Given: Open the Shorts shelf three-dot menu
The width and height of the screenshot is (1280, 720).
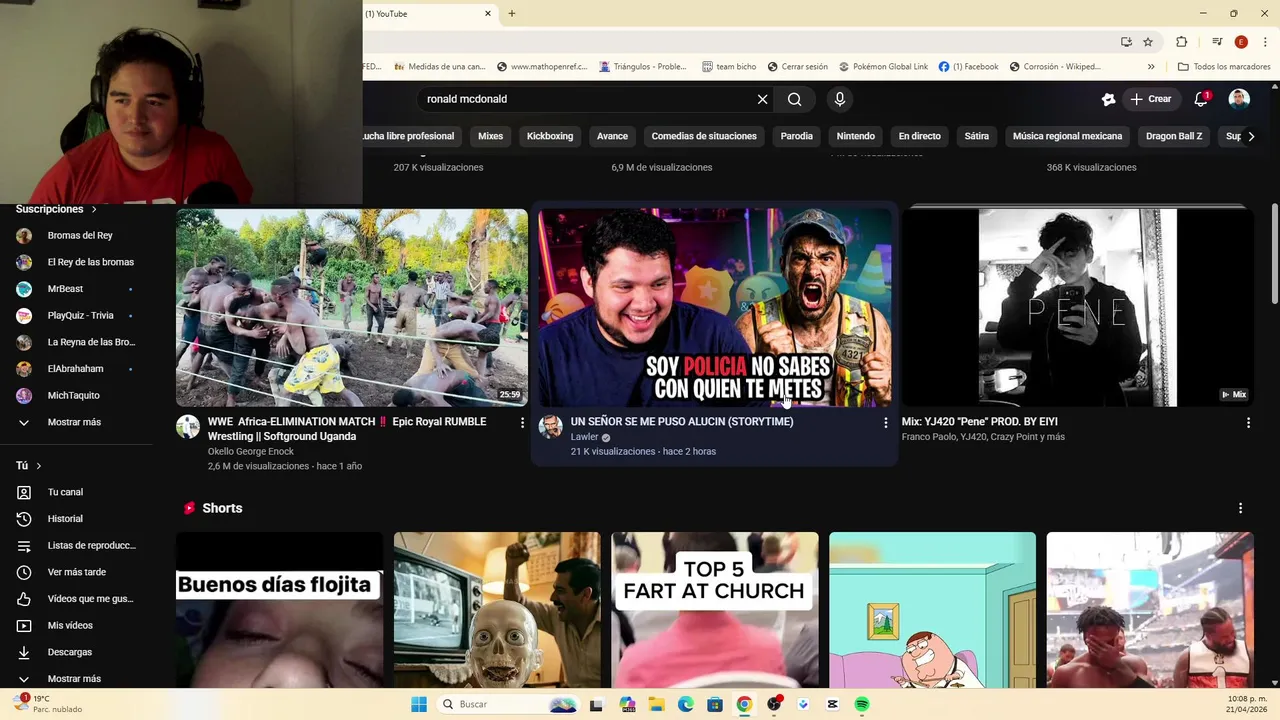Looking at the screenshot, I should (1240, 508).
